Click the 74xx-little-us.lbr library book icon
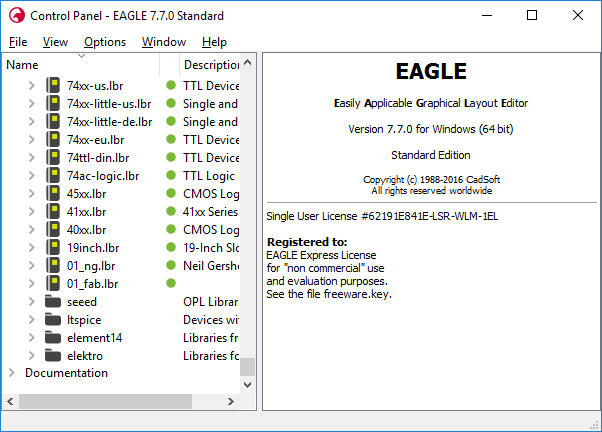This screenshot has height=432, width=602. 53,103
